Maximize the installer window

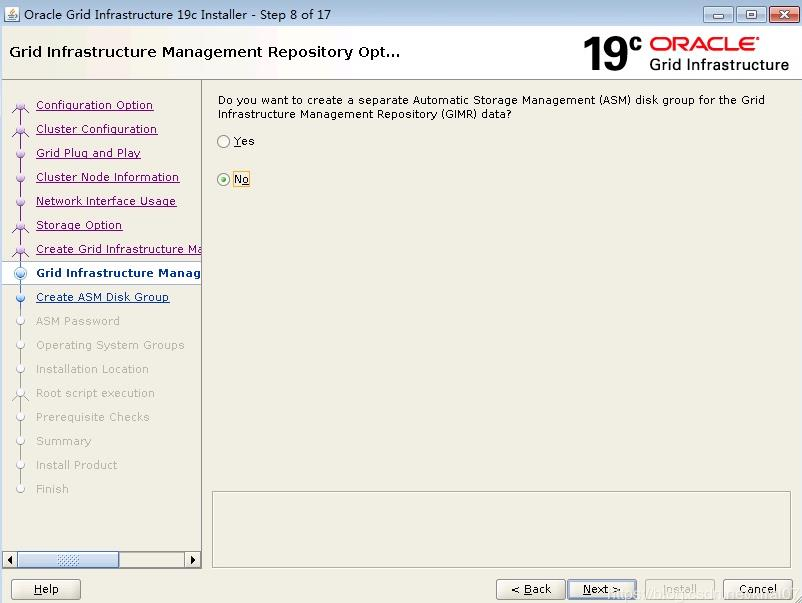(751, 15)
